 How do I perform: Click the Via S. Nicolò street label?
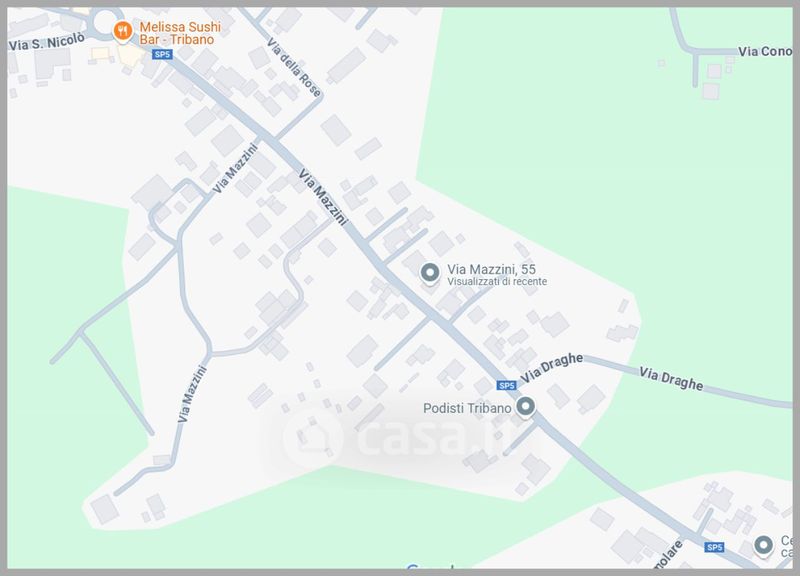(x=46, y=42)
